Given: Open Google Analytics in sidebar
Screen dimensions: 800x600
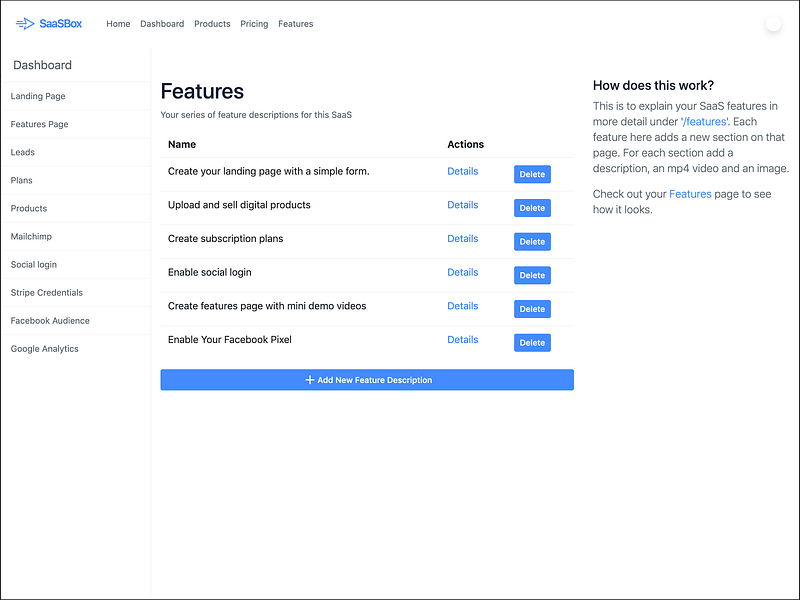Looking at the screenshot, I should pos(76,348).
